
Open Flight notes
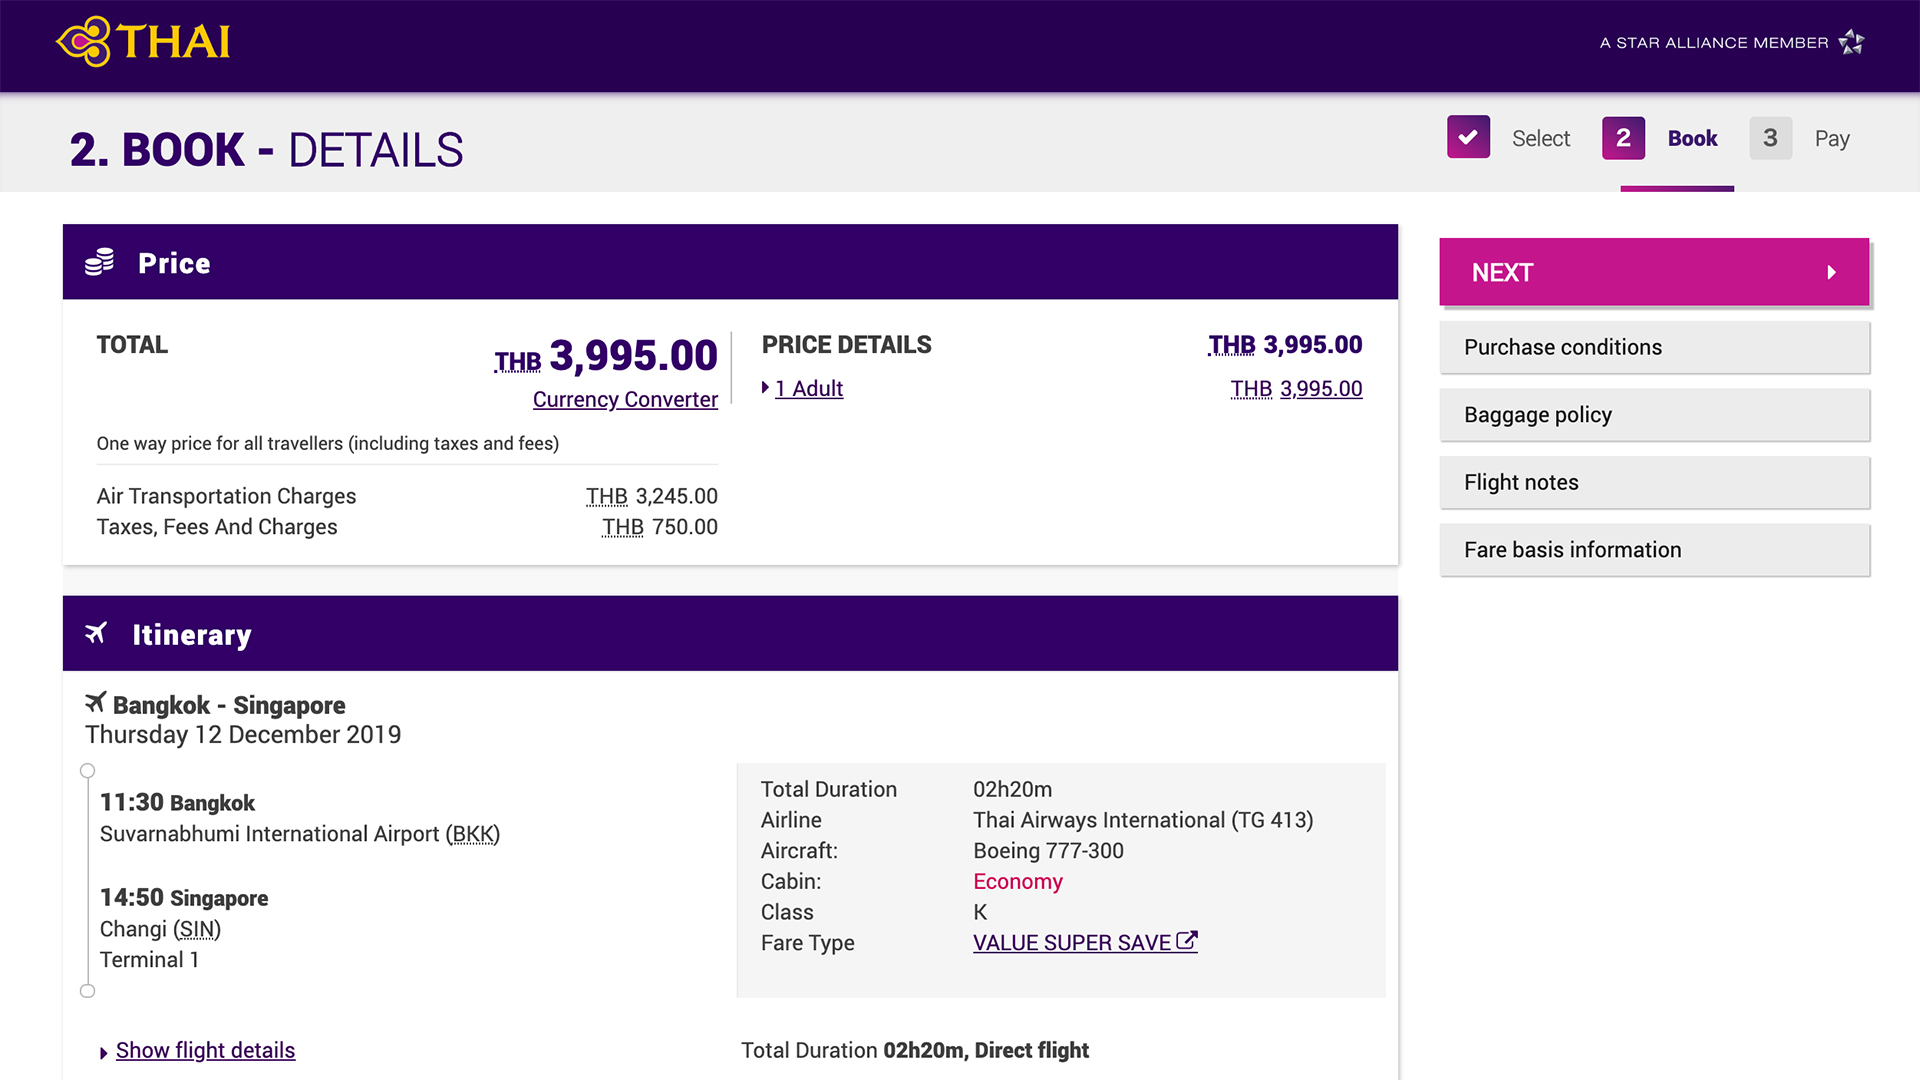[x=1654, y=482]
